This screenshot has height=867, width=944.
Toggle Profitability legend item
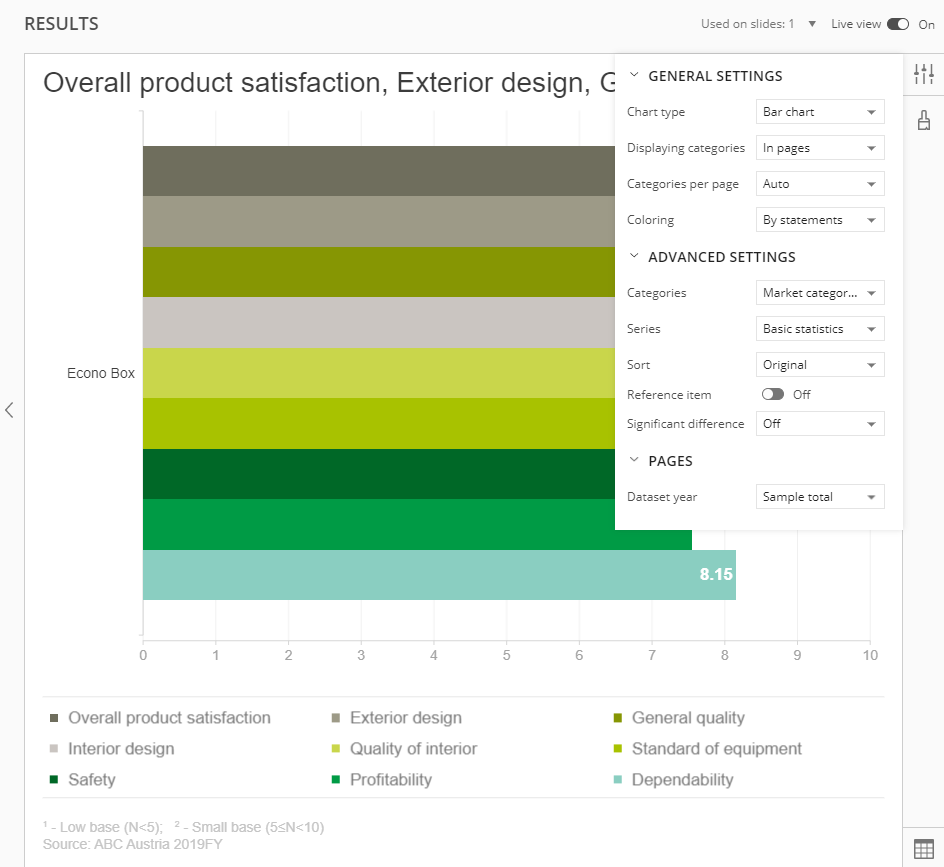point(382,780)
